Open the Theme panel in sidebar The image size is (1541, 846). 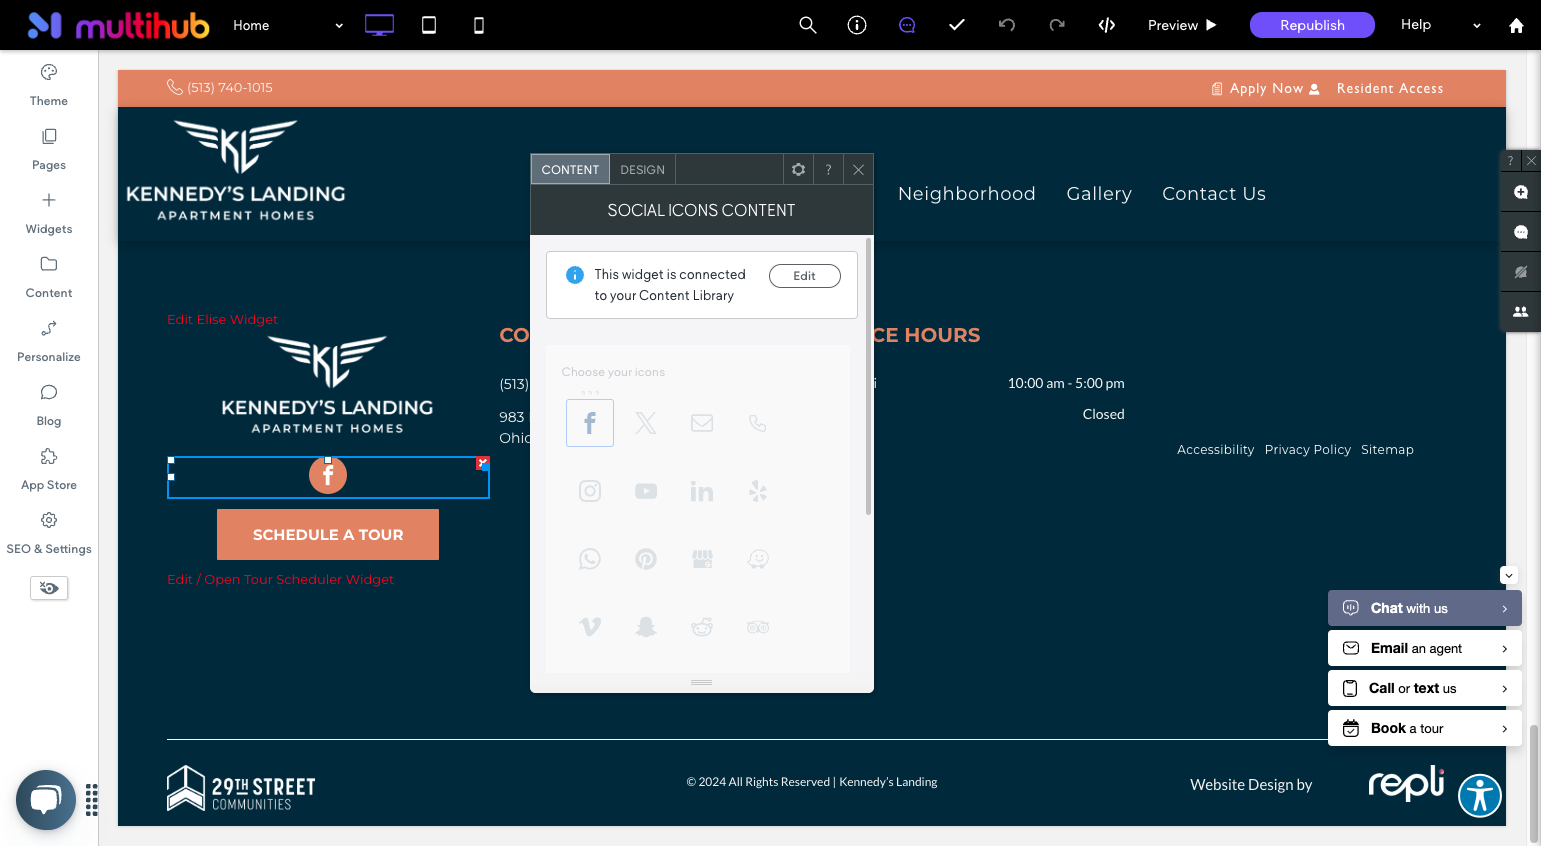point(49,85)
